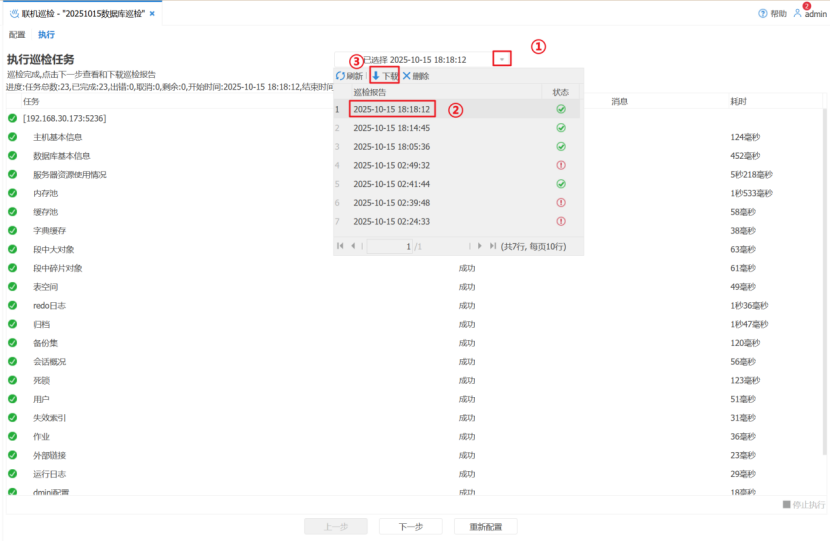Close the 联机巡检 tab
830x542 pixels.
[152, 14]
